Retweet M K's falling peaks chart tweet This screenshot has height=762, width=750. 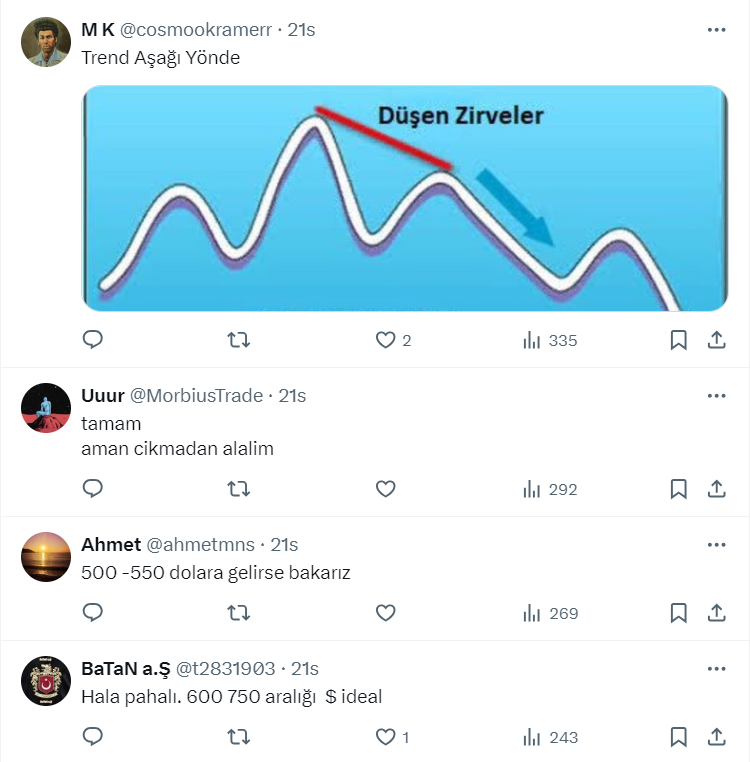click(x=239, y=340)
